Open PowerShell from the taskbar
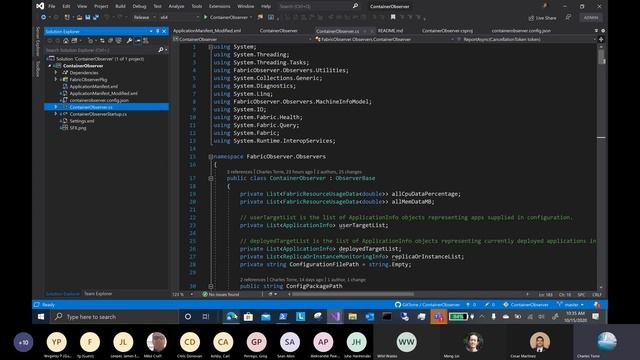 pyautogui.click(x=283, y=317)
